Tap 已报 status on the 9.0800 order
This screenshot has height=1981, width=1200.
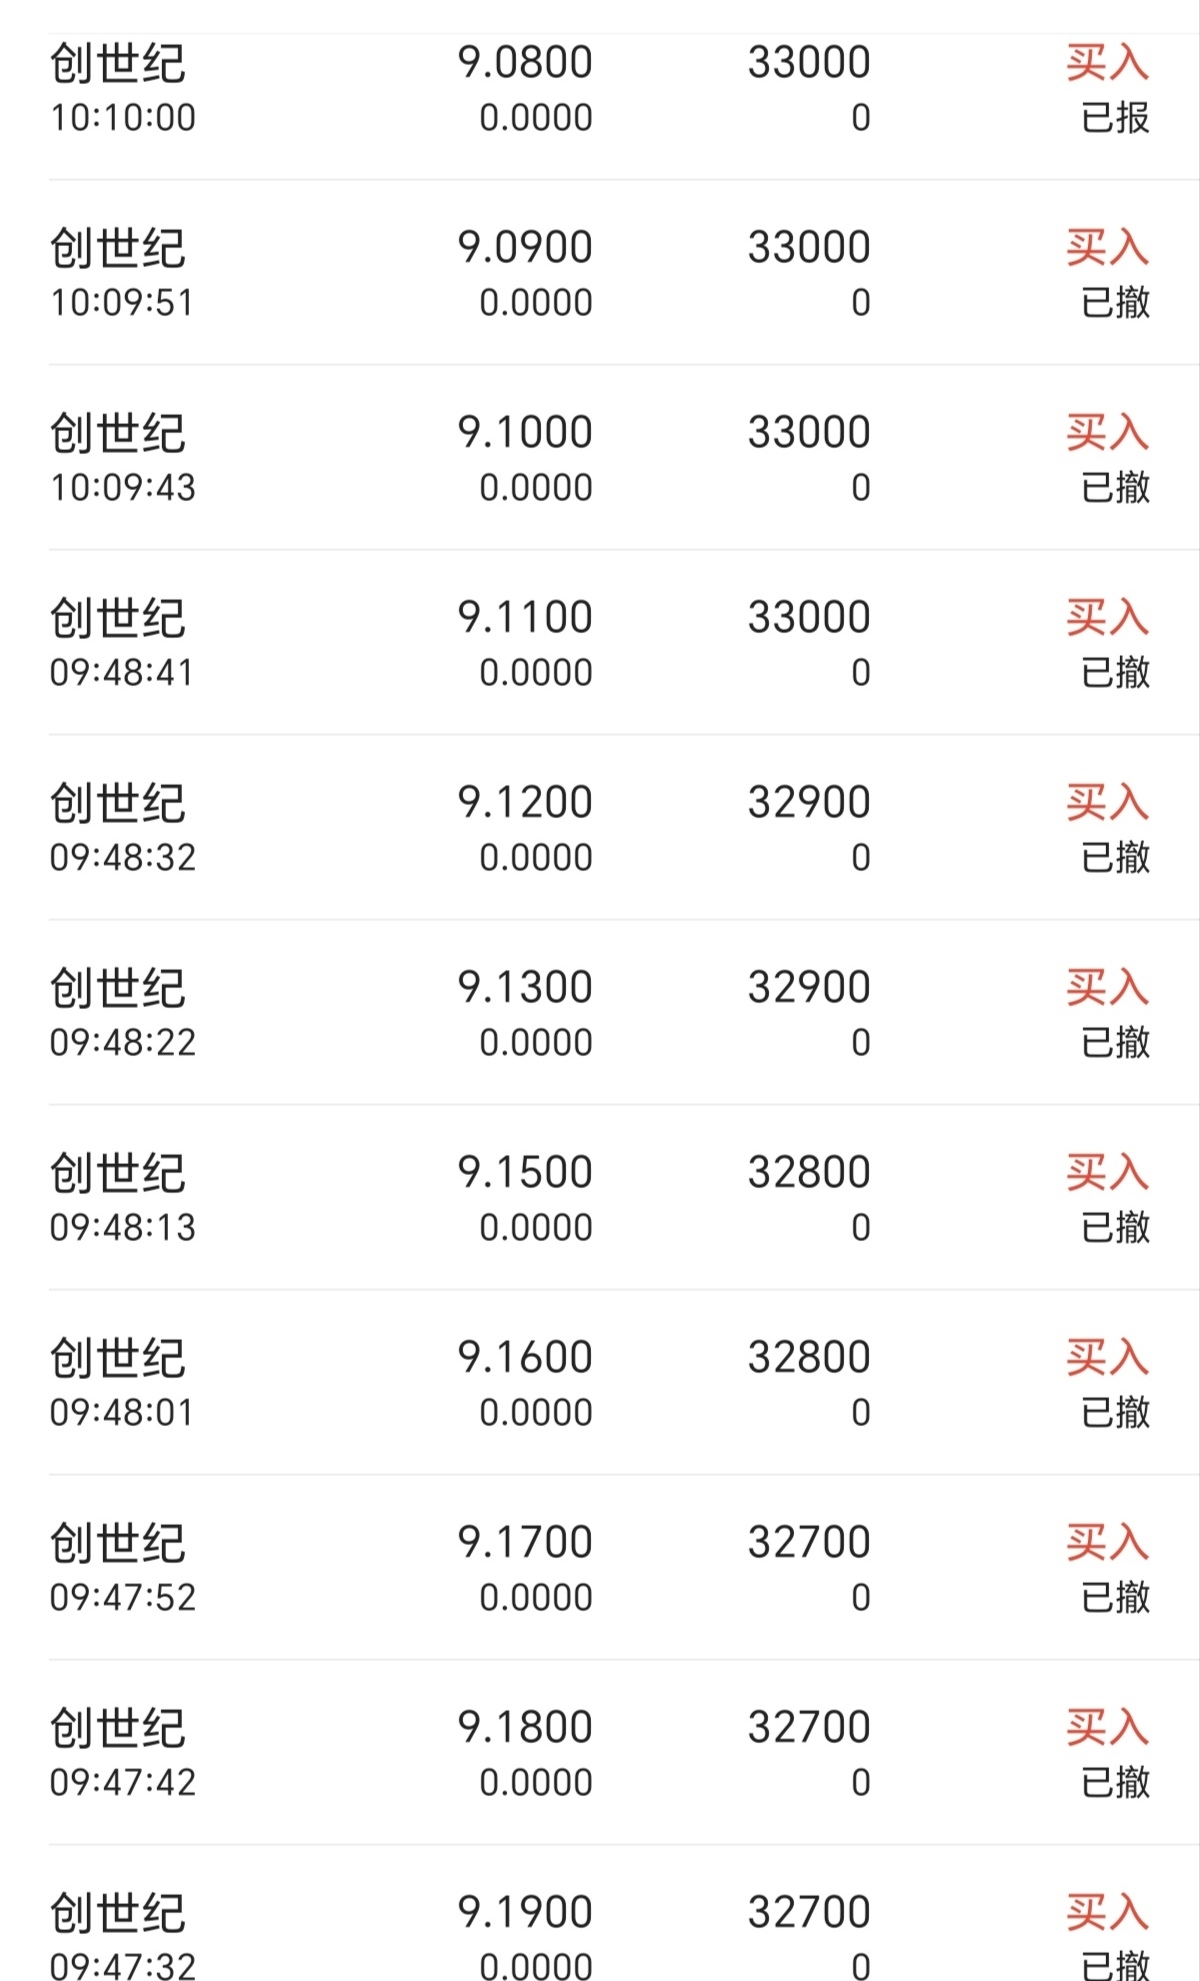coord(1115,118)
